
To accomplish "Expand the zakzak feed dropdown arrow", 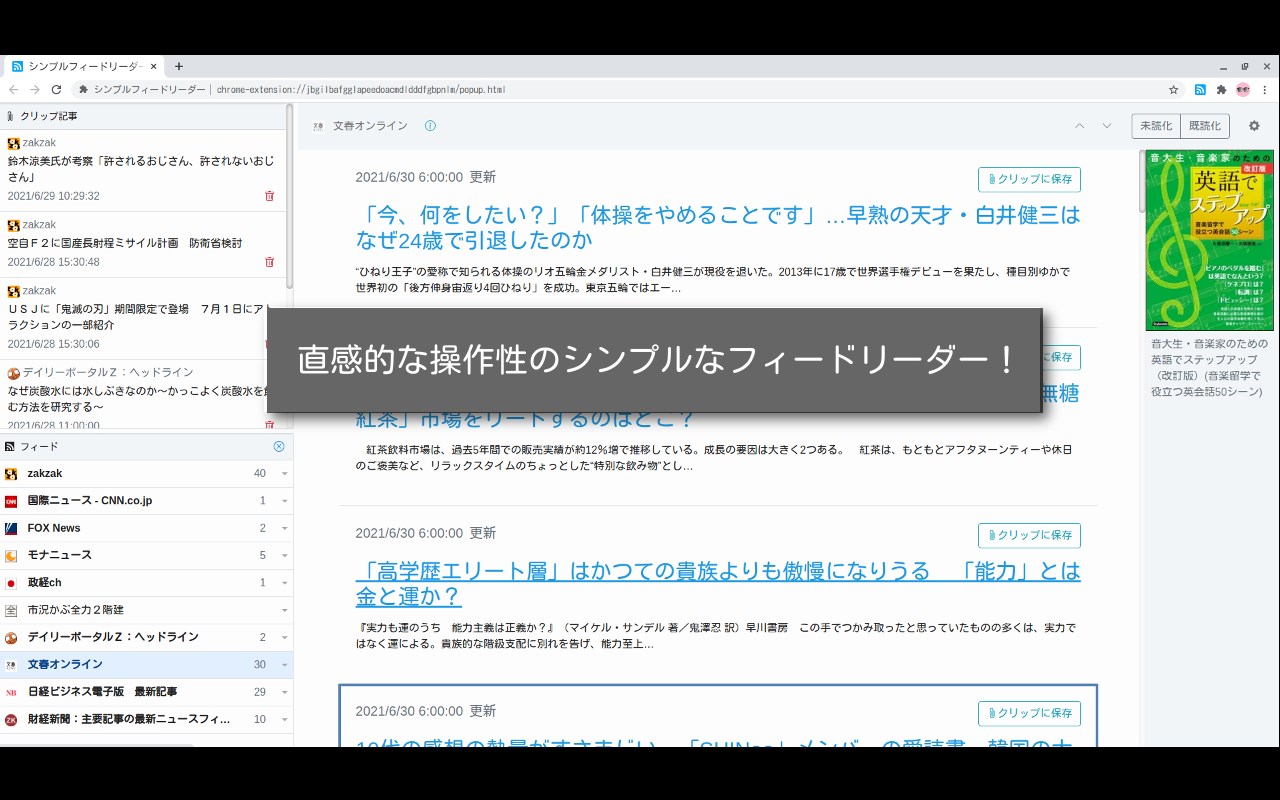I will [x=284, y=474].
